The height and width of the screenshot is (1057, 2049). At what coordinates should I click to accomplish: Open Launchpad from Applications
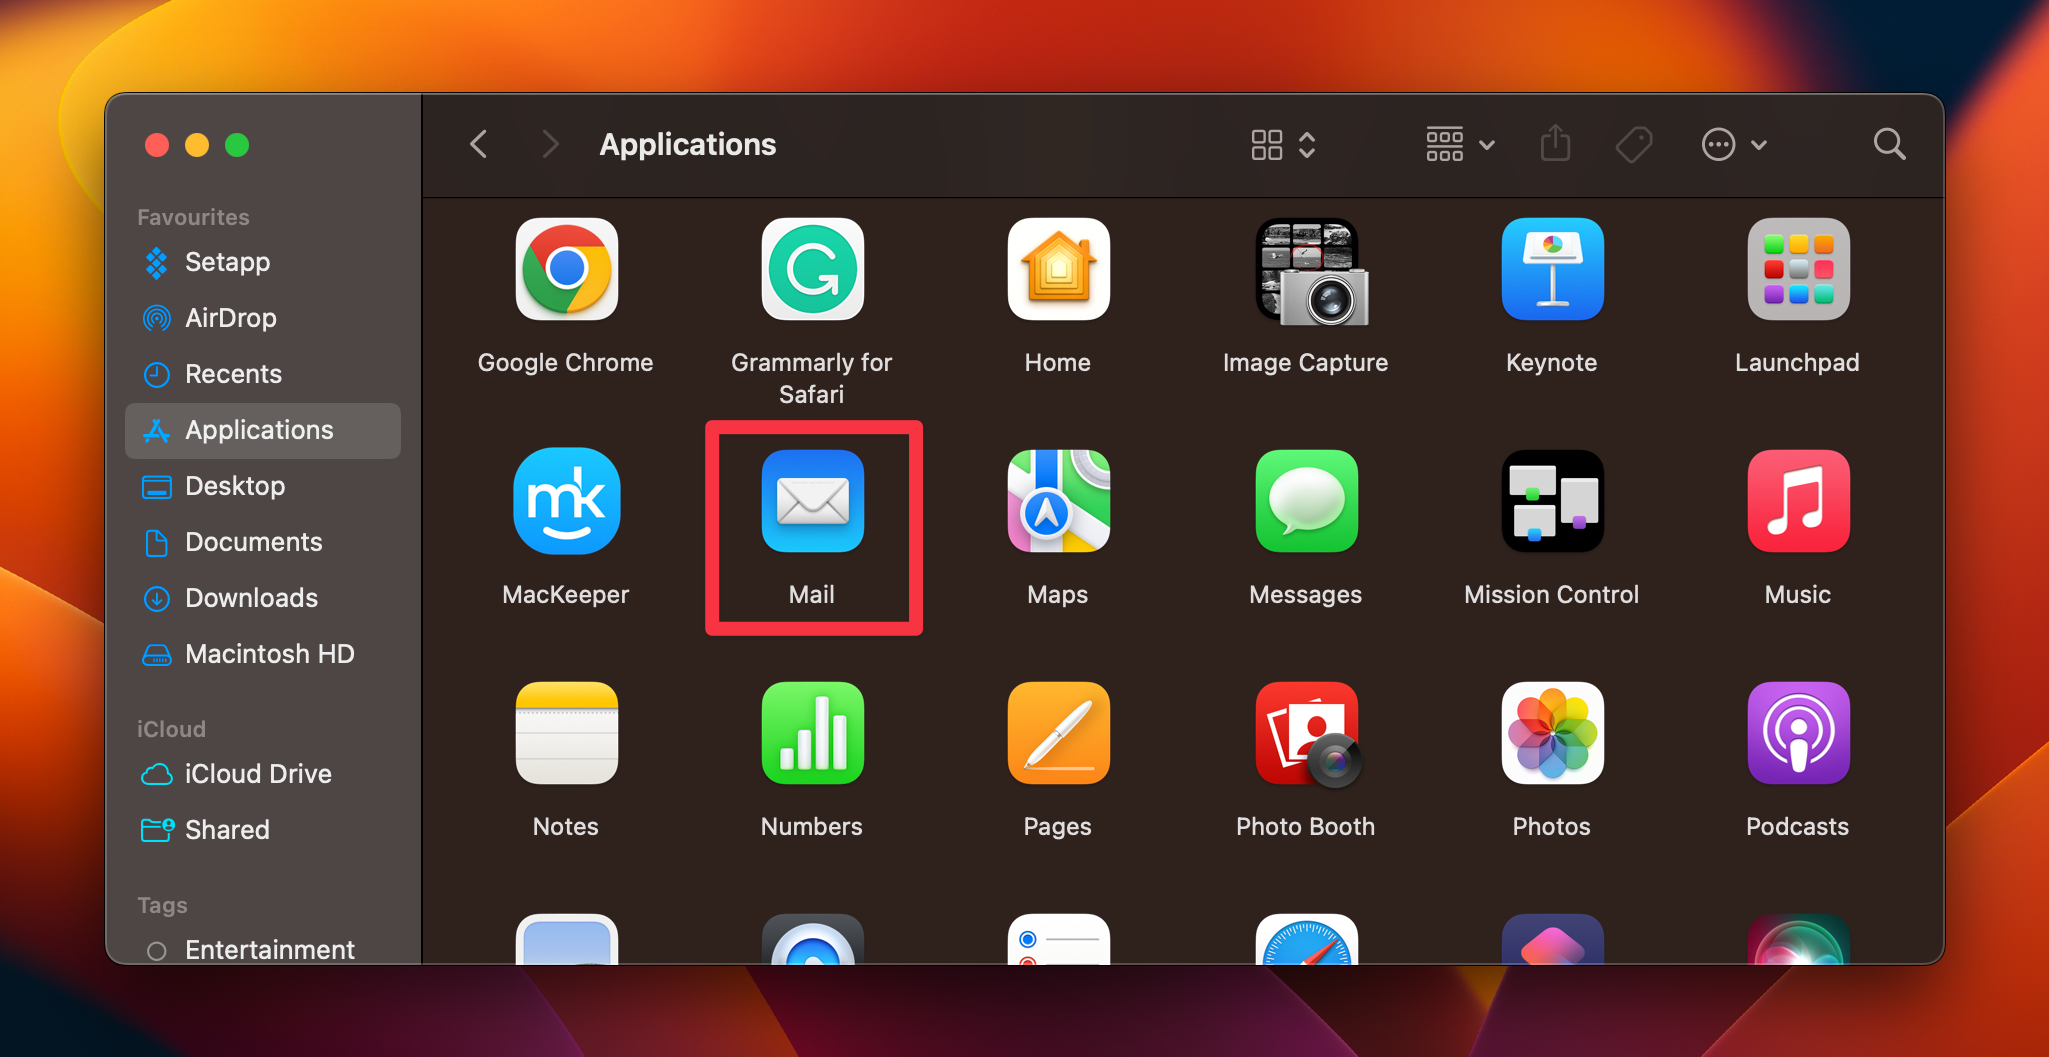[x=1796, y=270]
